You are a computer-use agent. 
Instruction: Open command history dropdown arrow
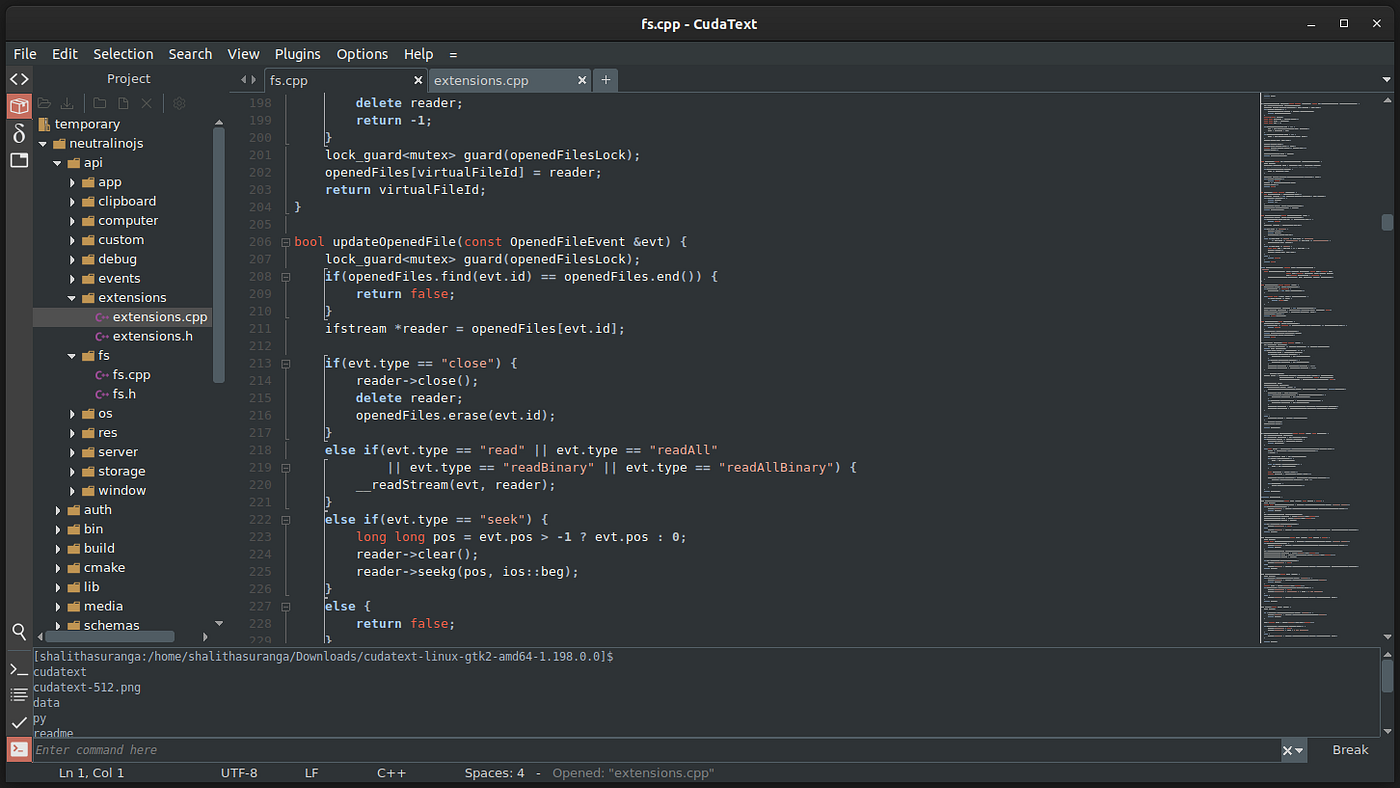[x=1300, y=750]
